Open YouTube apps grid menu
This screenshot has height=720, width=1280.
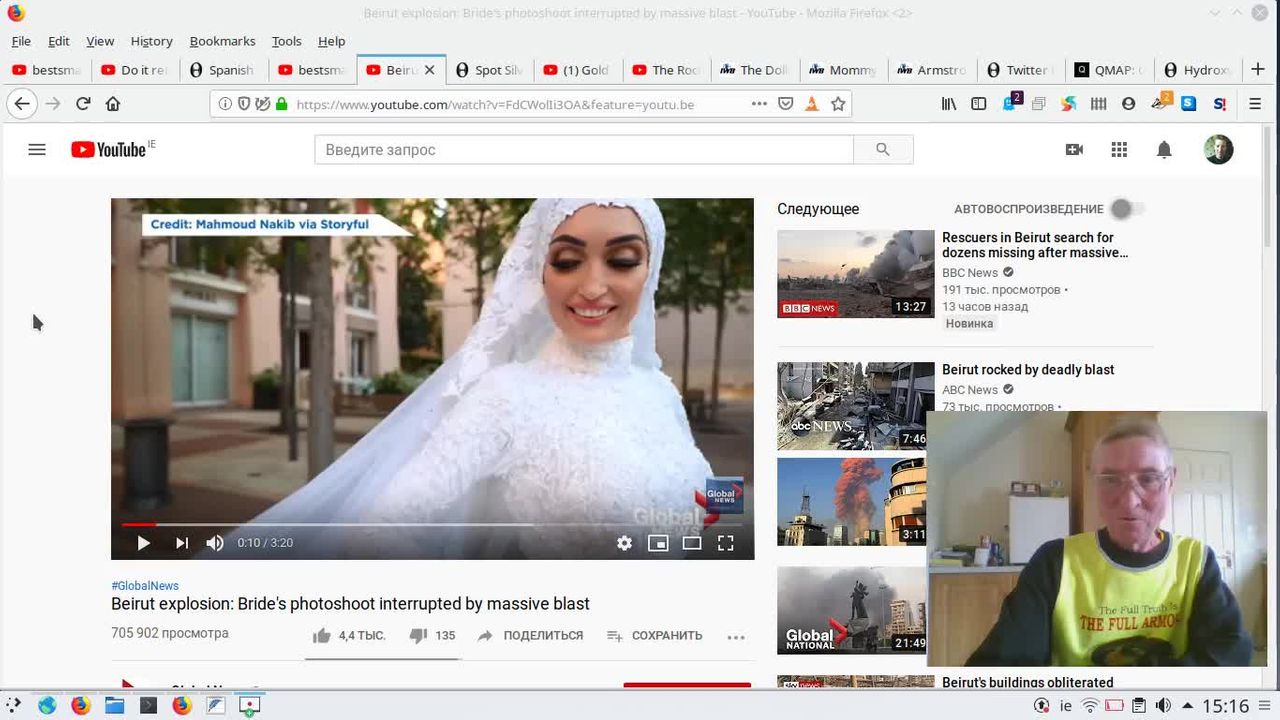coord(1119,150)
